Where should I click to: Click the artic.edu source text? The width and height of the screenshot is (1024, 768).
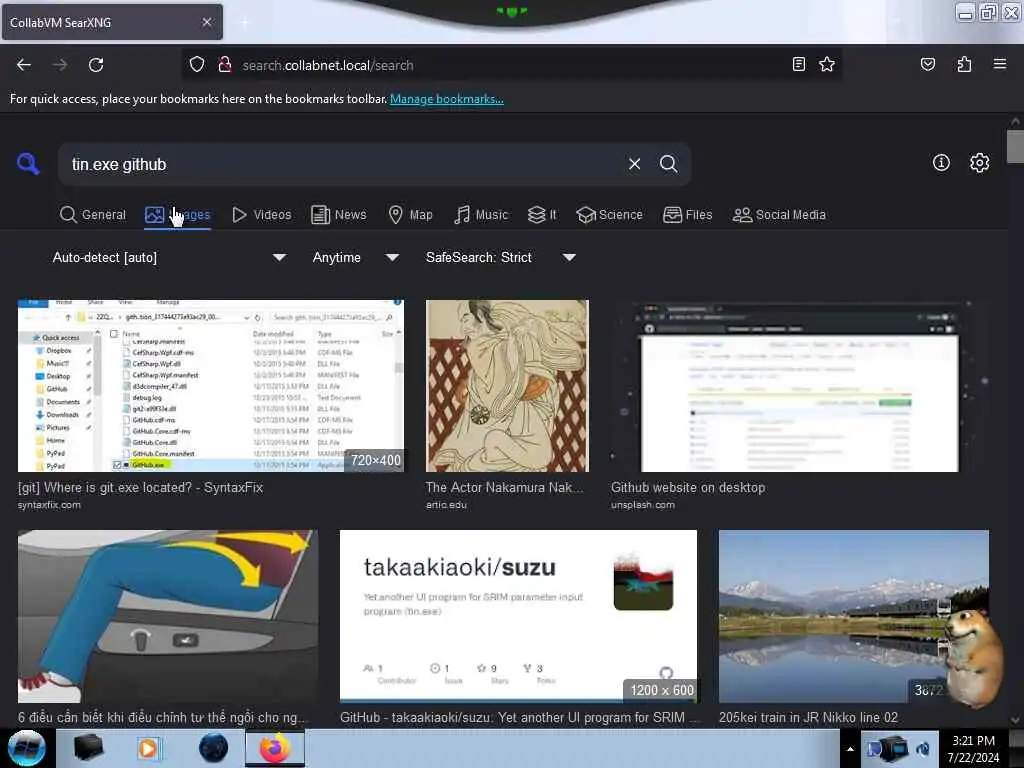click(446, 505)
